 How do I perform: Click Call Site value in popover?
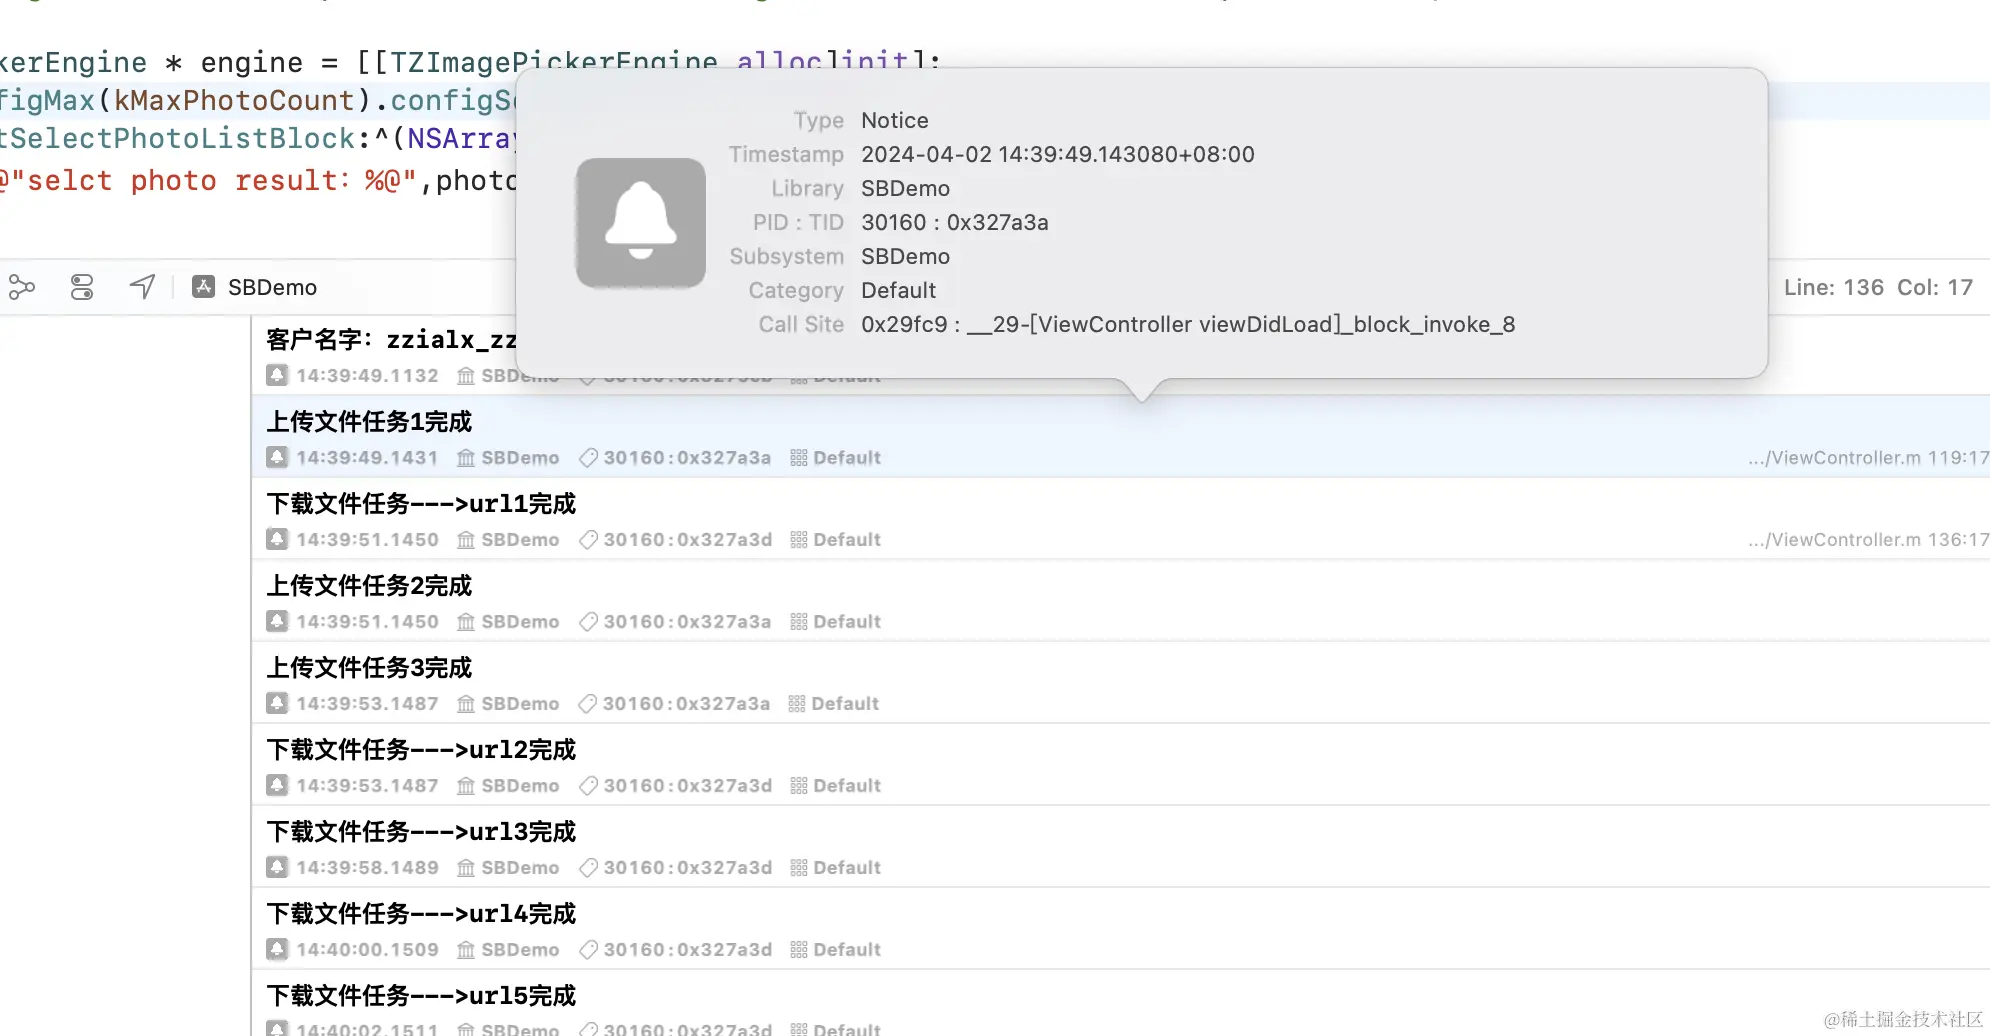pos(1188,324)
